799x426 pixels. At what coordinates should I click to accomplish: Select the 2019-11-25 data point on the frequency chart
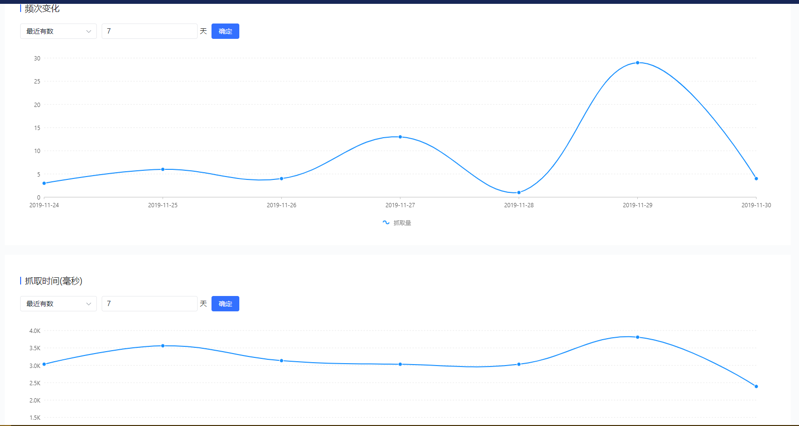pyautogui.click(x=163, y=169)
